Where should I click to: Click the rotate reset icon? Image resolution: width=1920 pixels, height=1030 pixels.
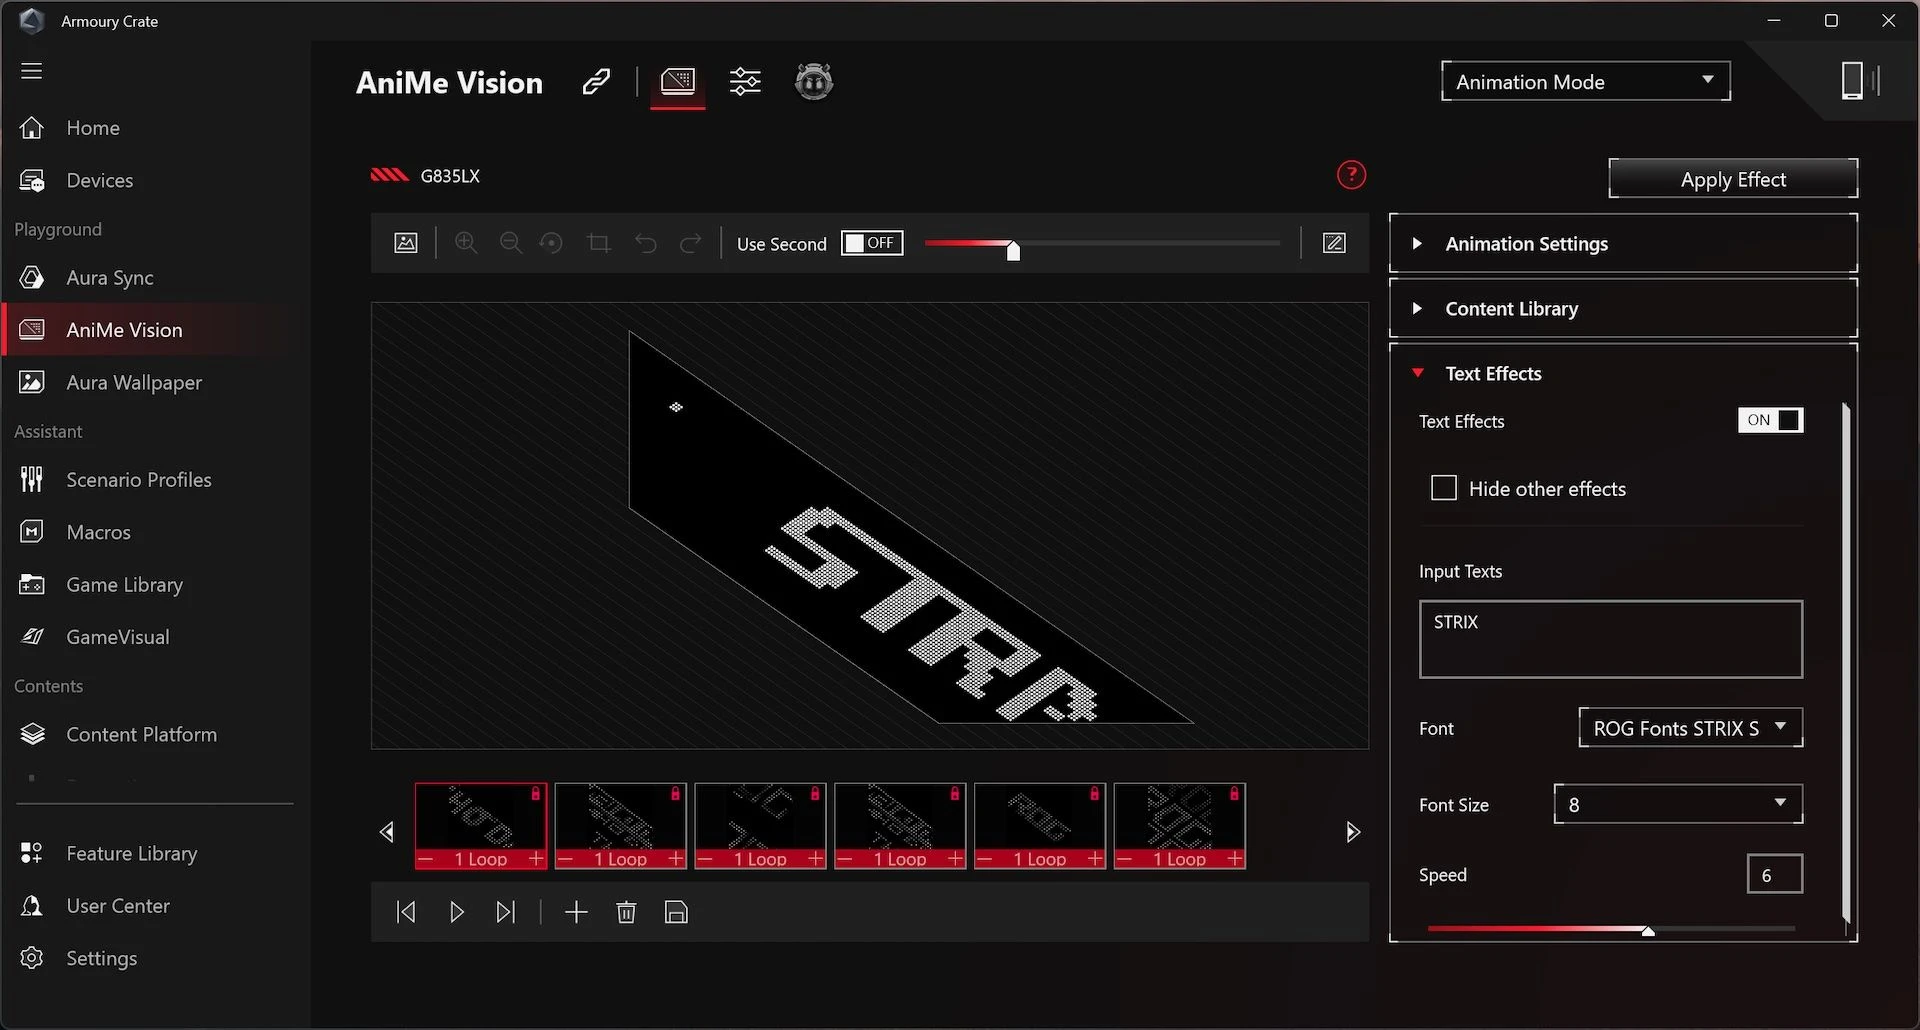(x=551, y=243)
